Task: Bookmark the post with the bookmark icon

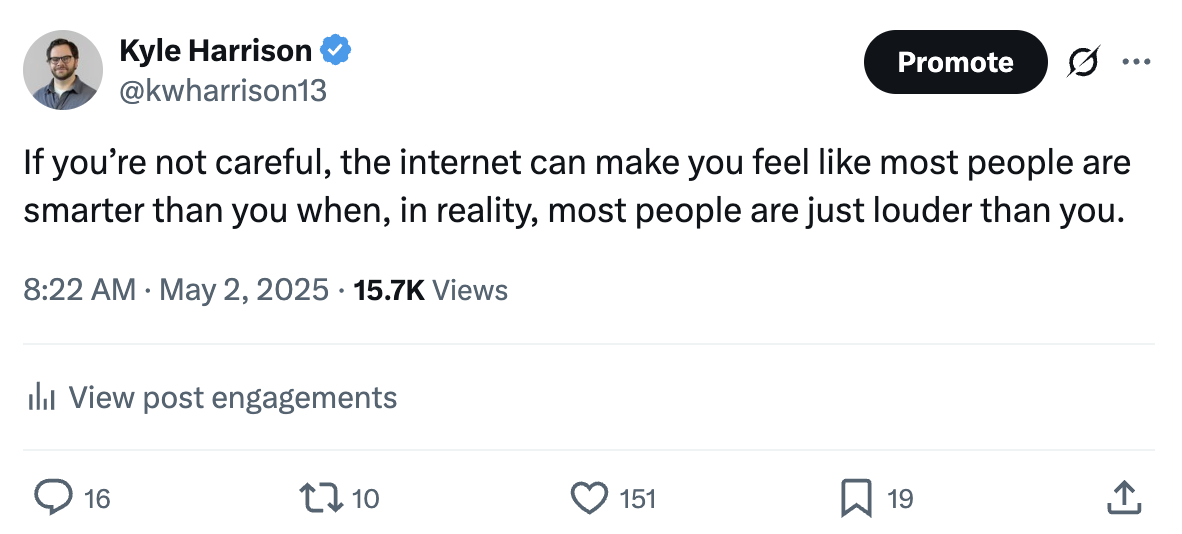Action: click(x=856, y=497)
